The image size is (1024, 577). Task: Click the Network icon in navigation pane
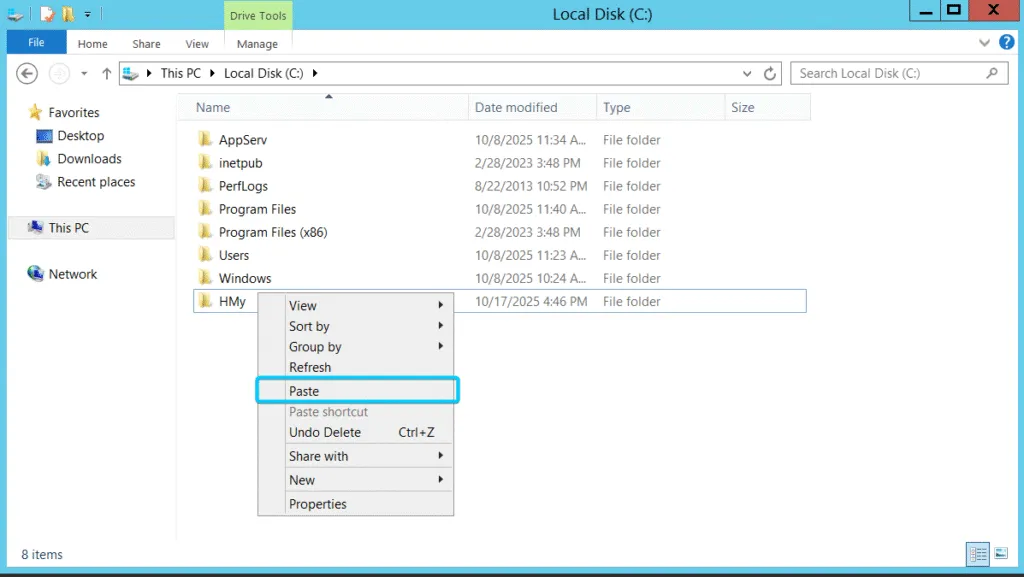[36, 274]
